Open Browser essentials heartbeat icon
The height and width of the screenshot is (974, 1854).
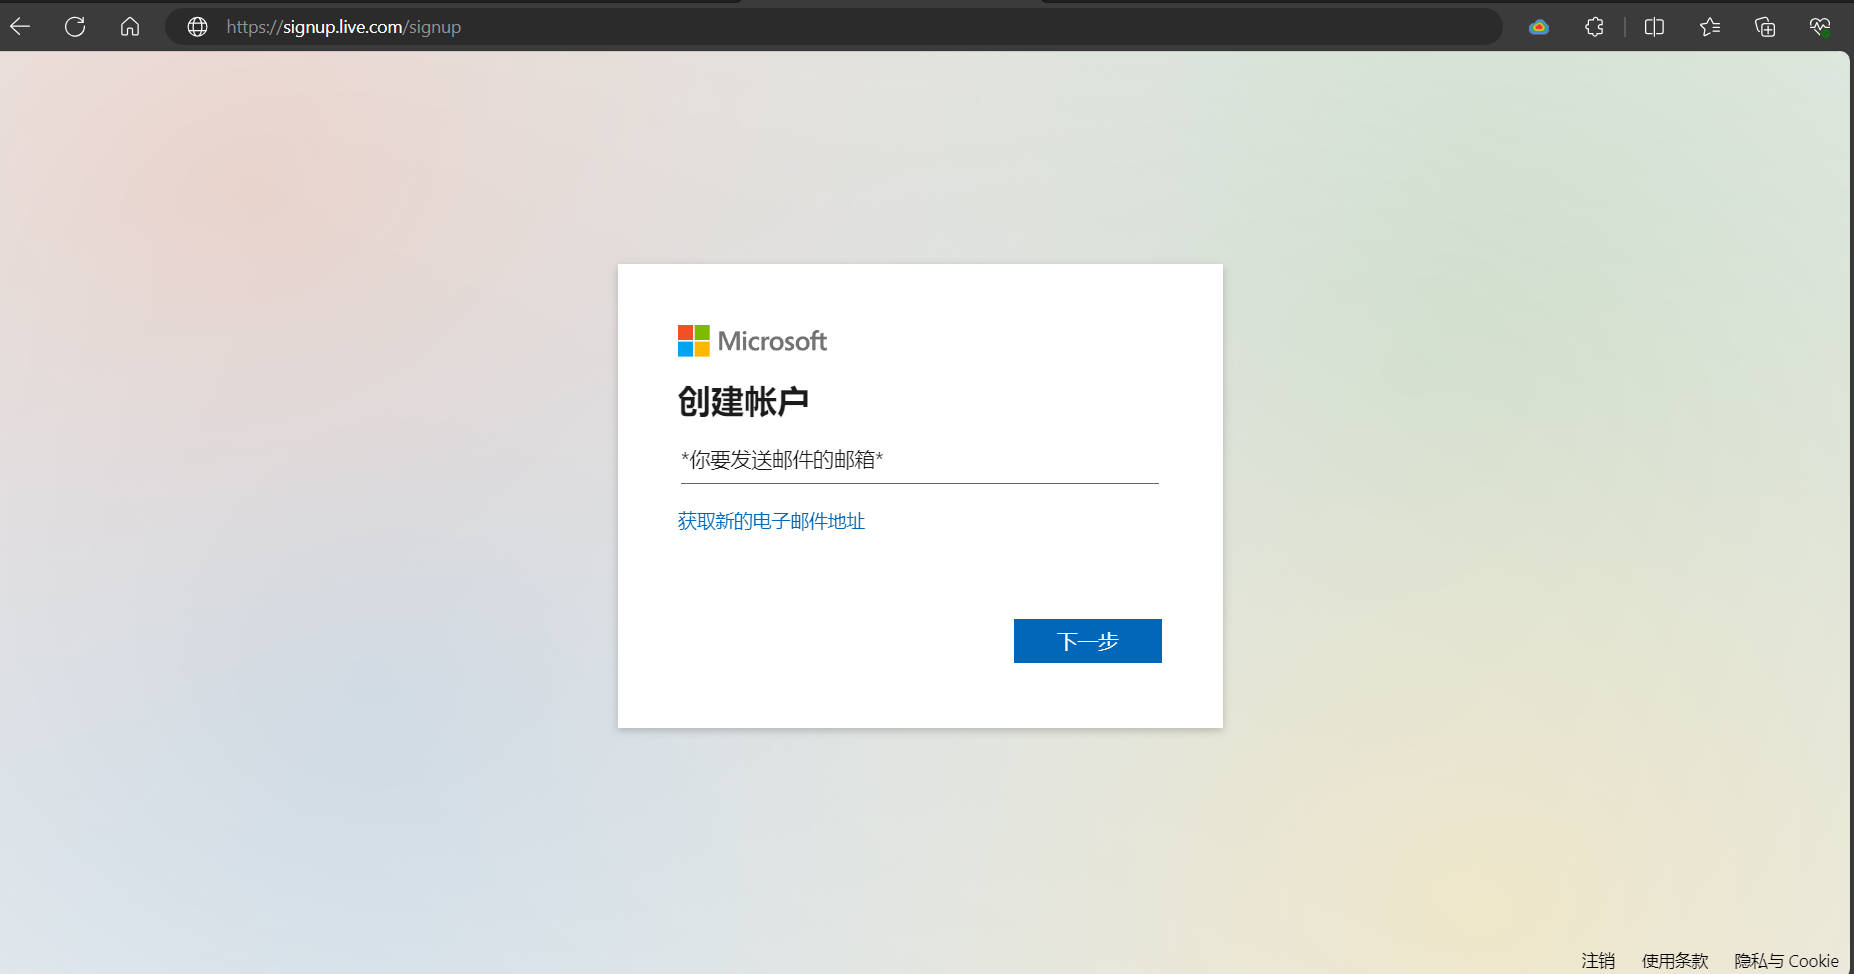click(x=1820, y=27)
